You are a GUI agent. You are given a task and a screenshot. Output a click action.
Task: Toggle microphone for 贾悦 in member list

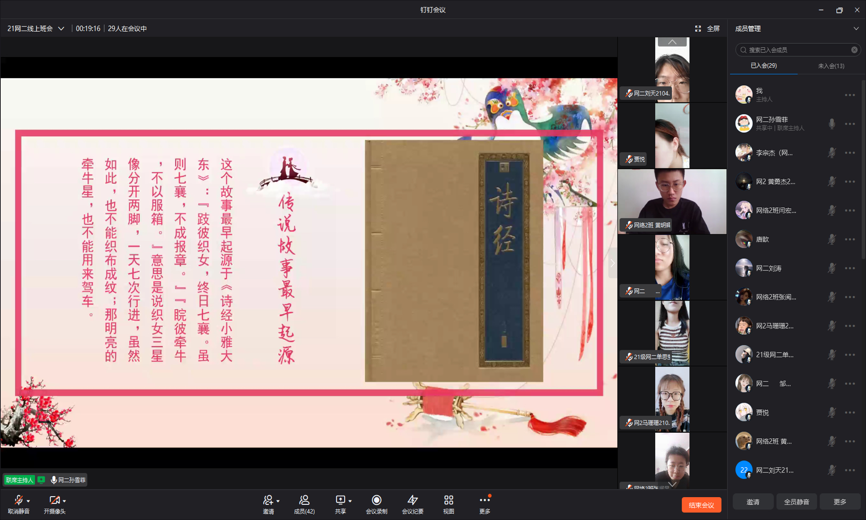point(831,412)
